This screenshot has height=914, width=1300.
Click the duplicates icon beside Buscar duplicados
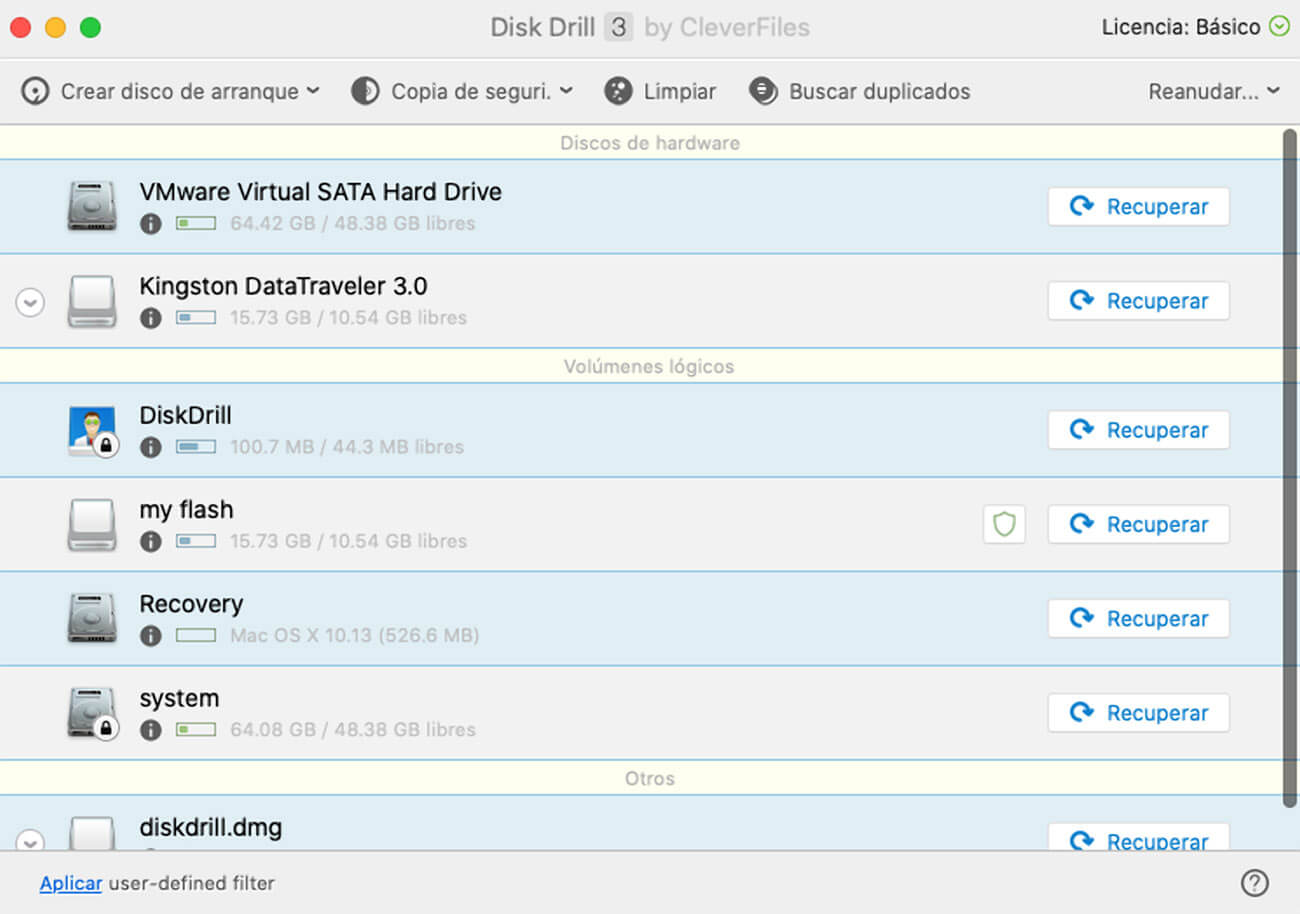click(763, 91)
